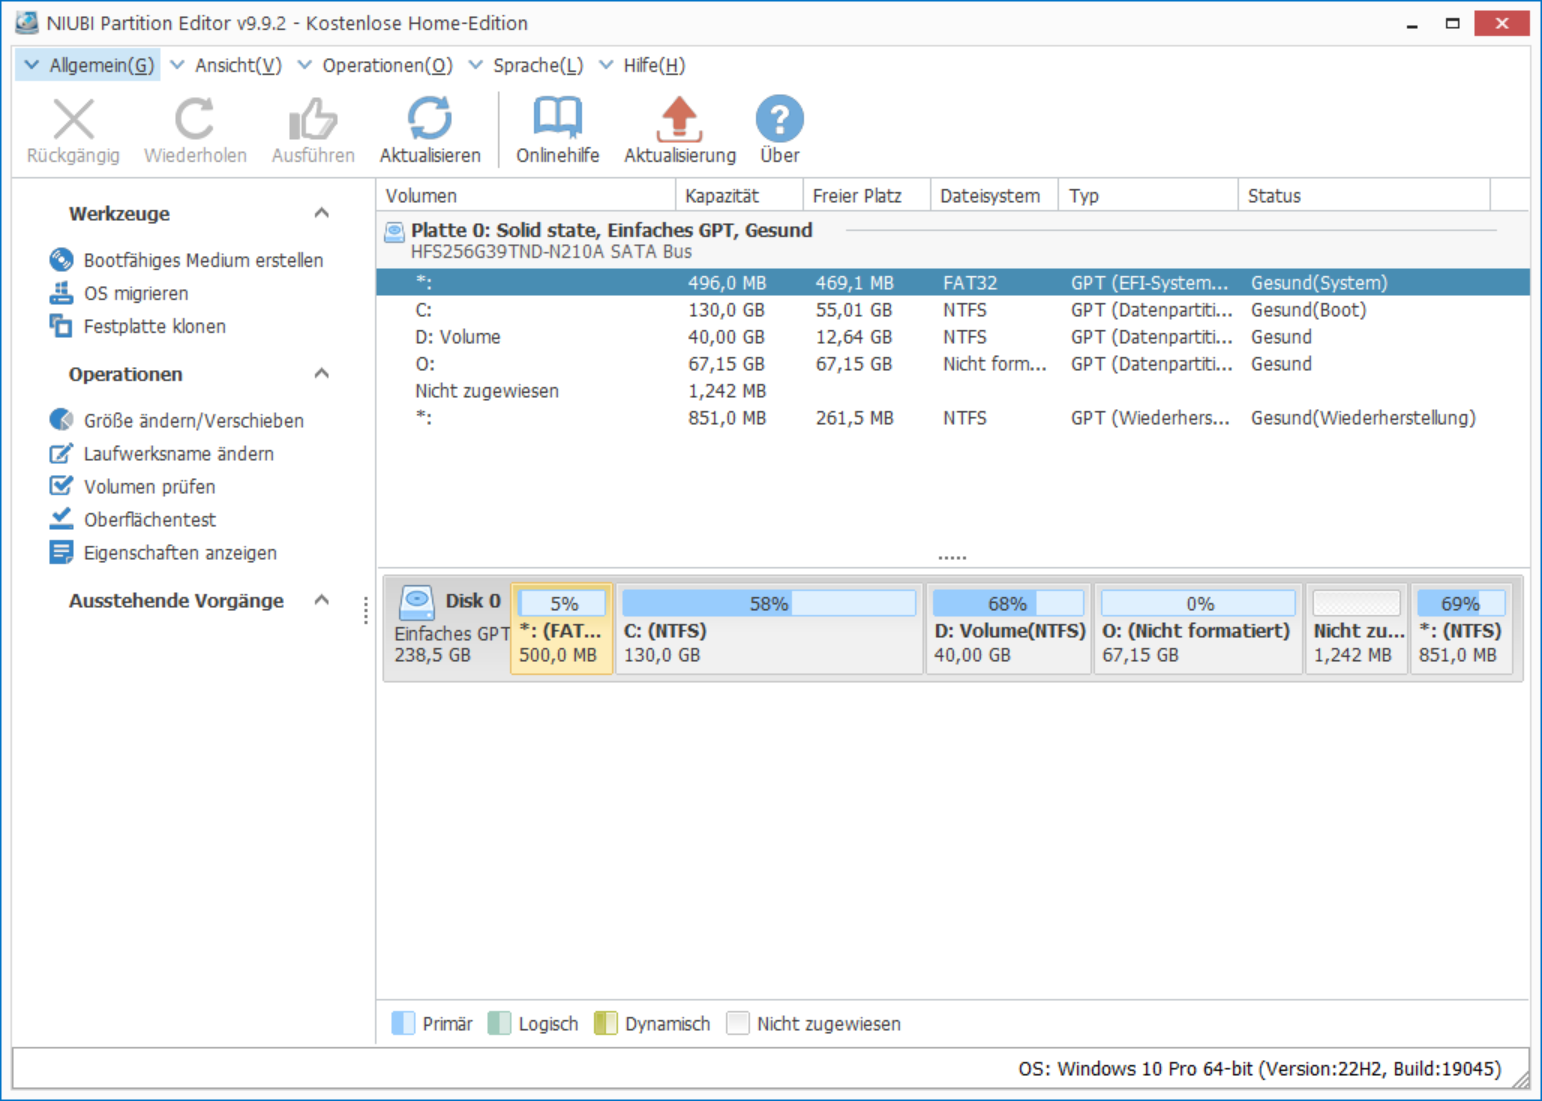Click the Platte 0 disk icon in list

click(394, 232)
